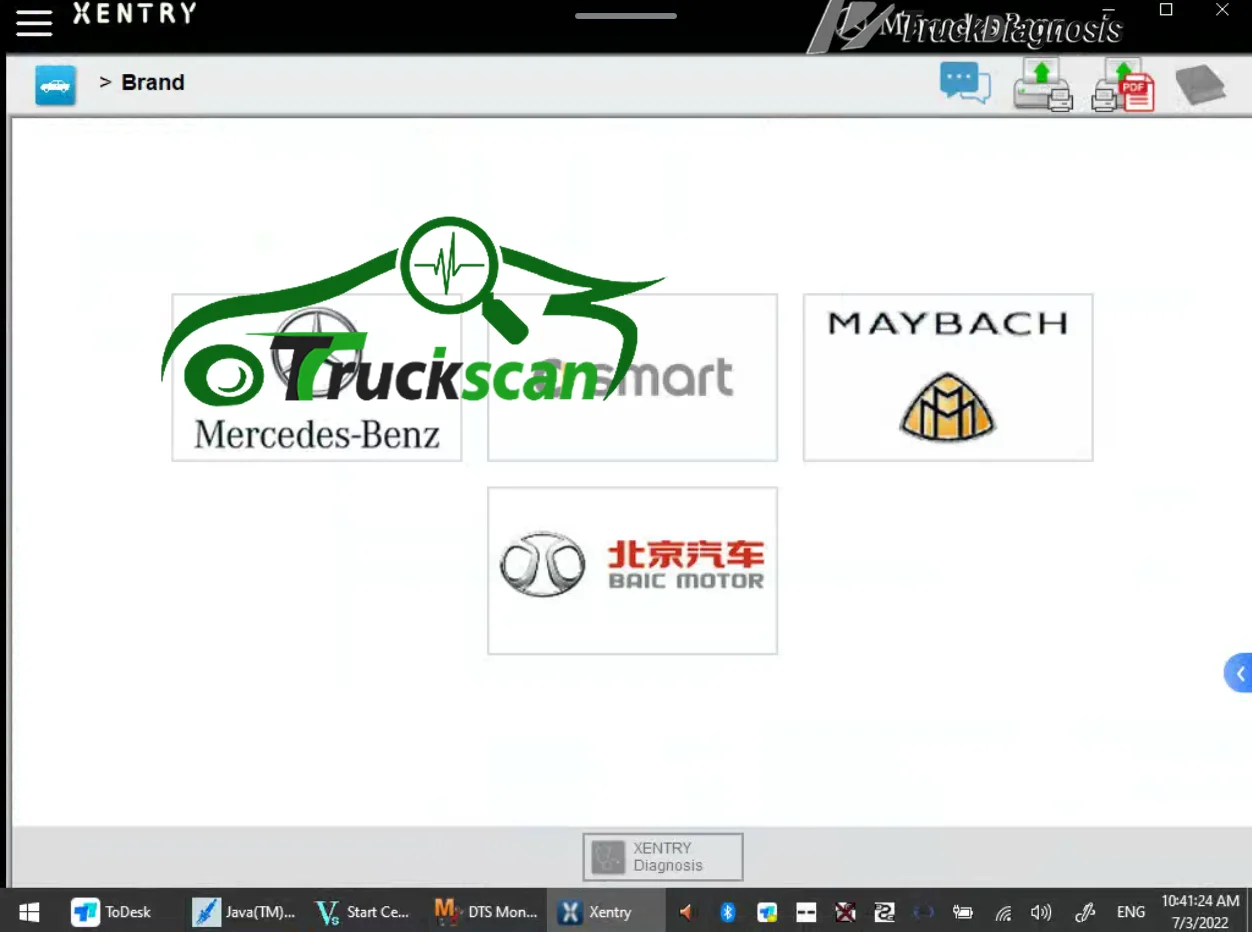Viewport: 1252px width, 932px height.
Task: Open the gray book help icon
Action: click(x=1200, y=85)
